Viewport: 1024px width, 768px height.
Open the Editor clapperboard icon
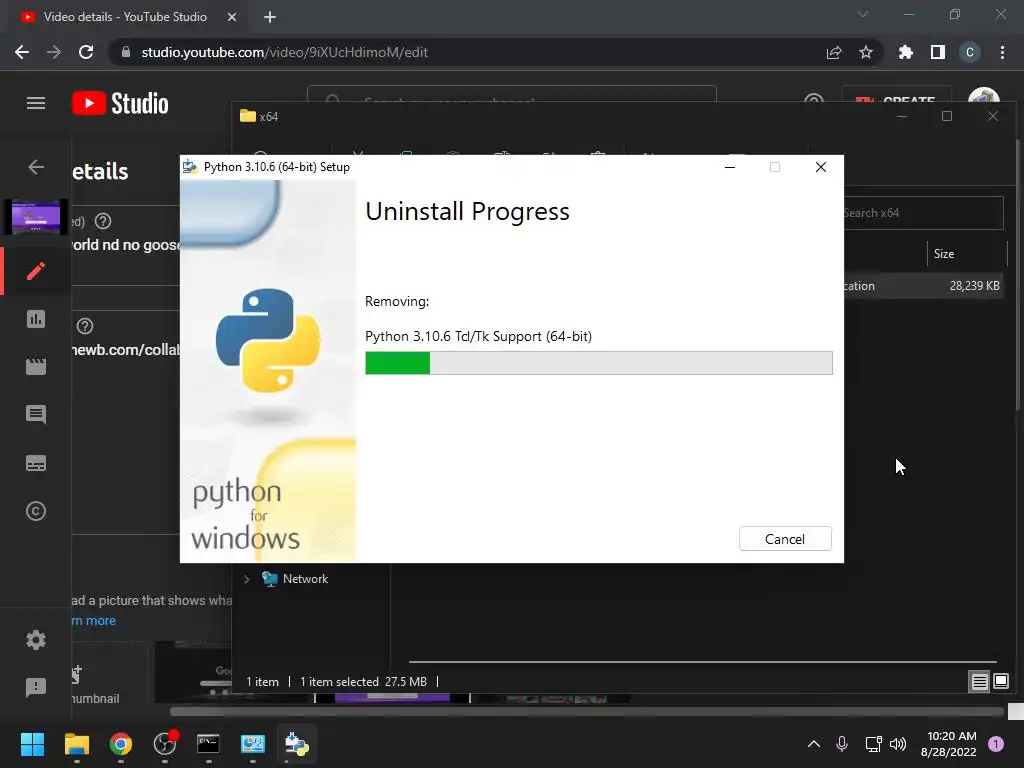[36, 366]
